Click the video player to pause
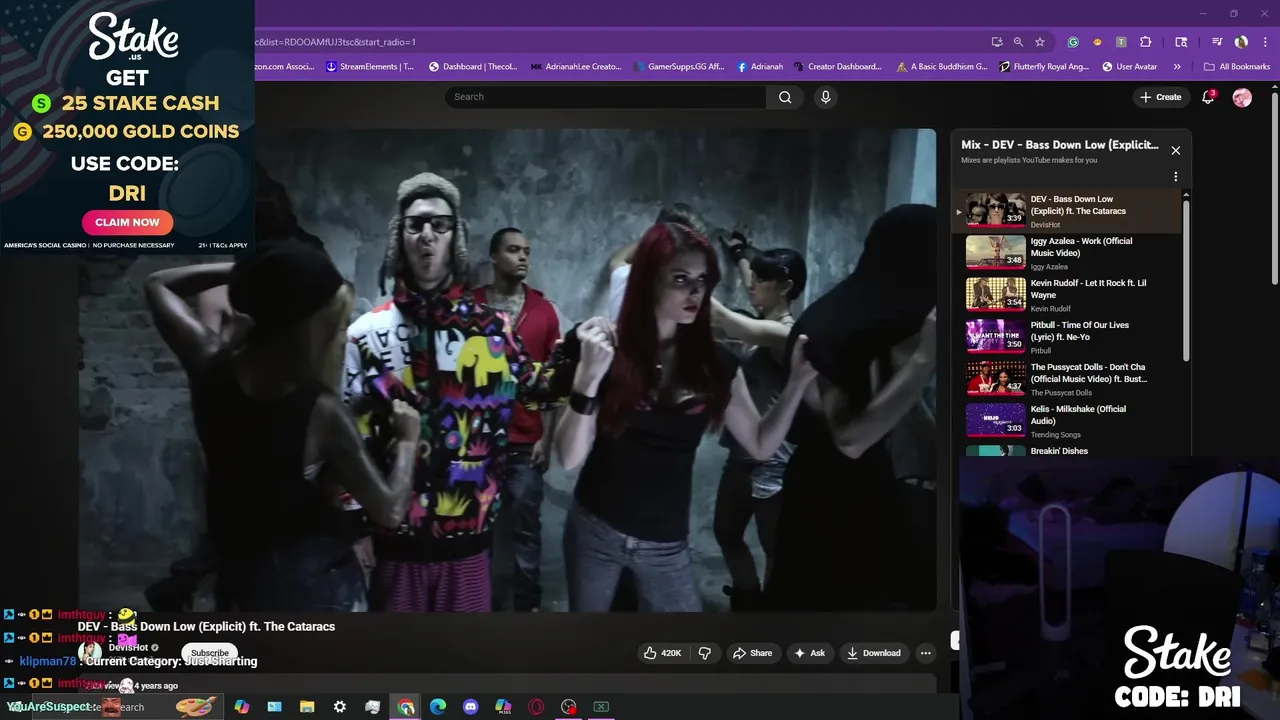The image size is (1280, 720). (x=508, y=370)
